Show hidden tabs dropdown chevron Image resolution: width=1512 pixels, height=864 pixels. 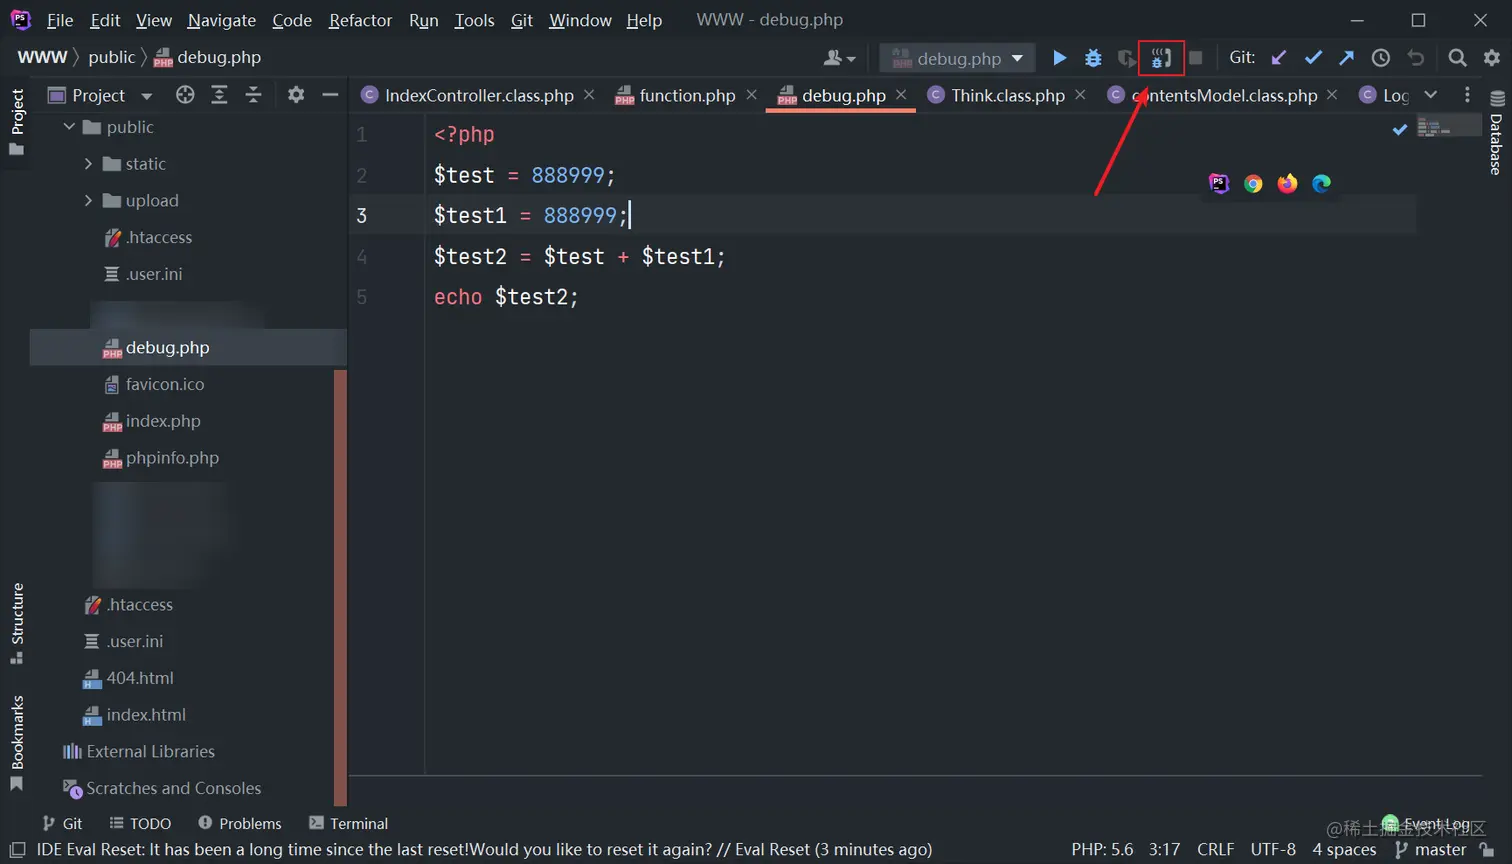(1431, 95)
